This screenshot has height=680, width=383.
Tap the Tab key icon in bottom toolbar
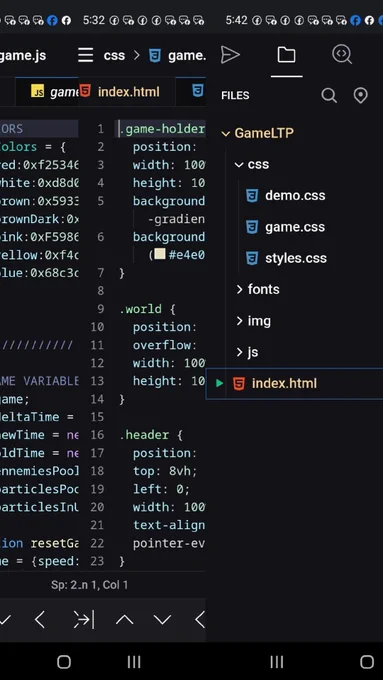(84, 620)
